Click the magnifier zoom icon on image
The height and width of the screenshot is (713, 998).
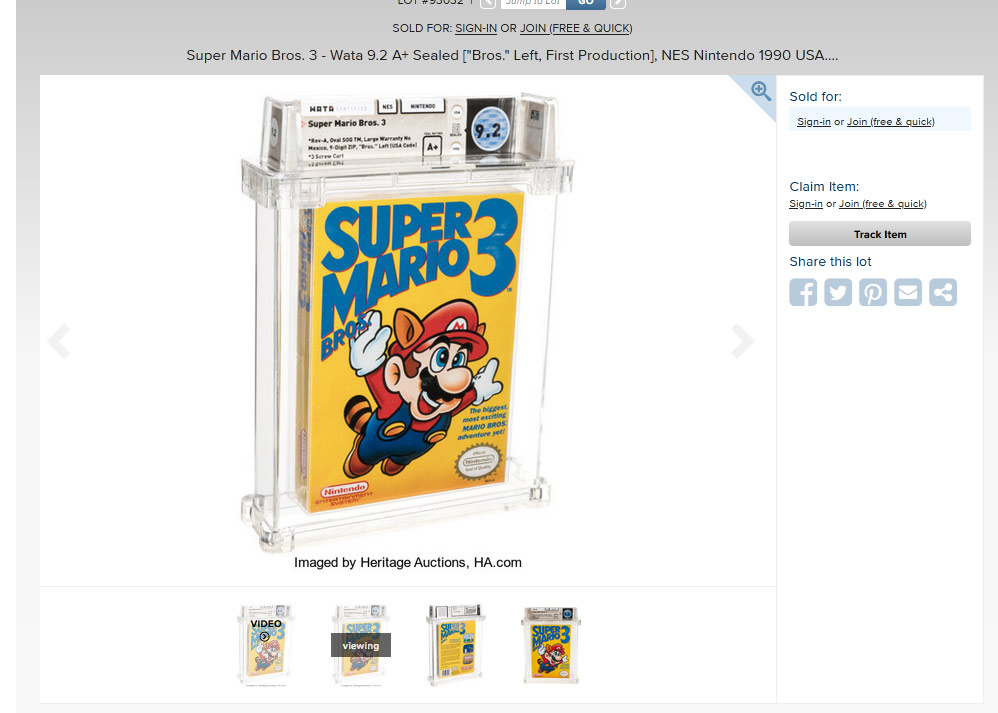click(x=761, y=91)
